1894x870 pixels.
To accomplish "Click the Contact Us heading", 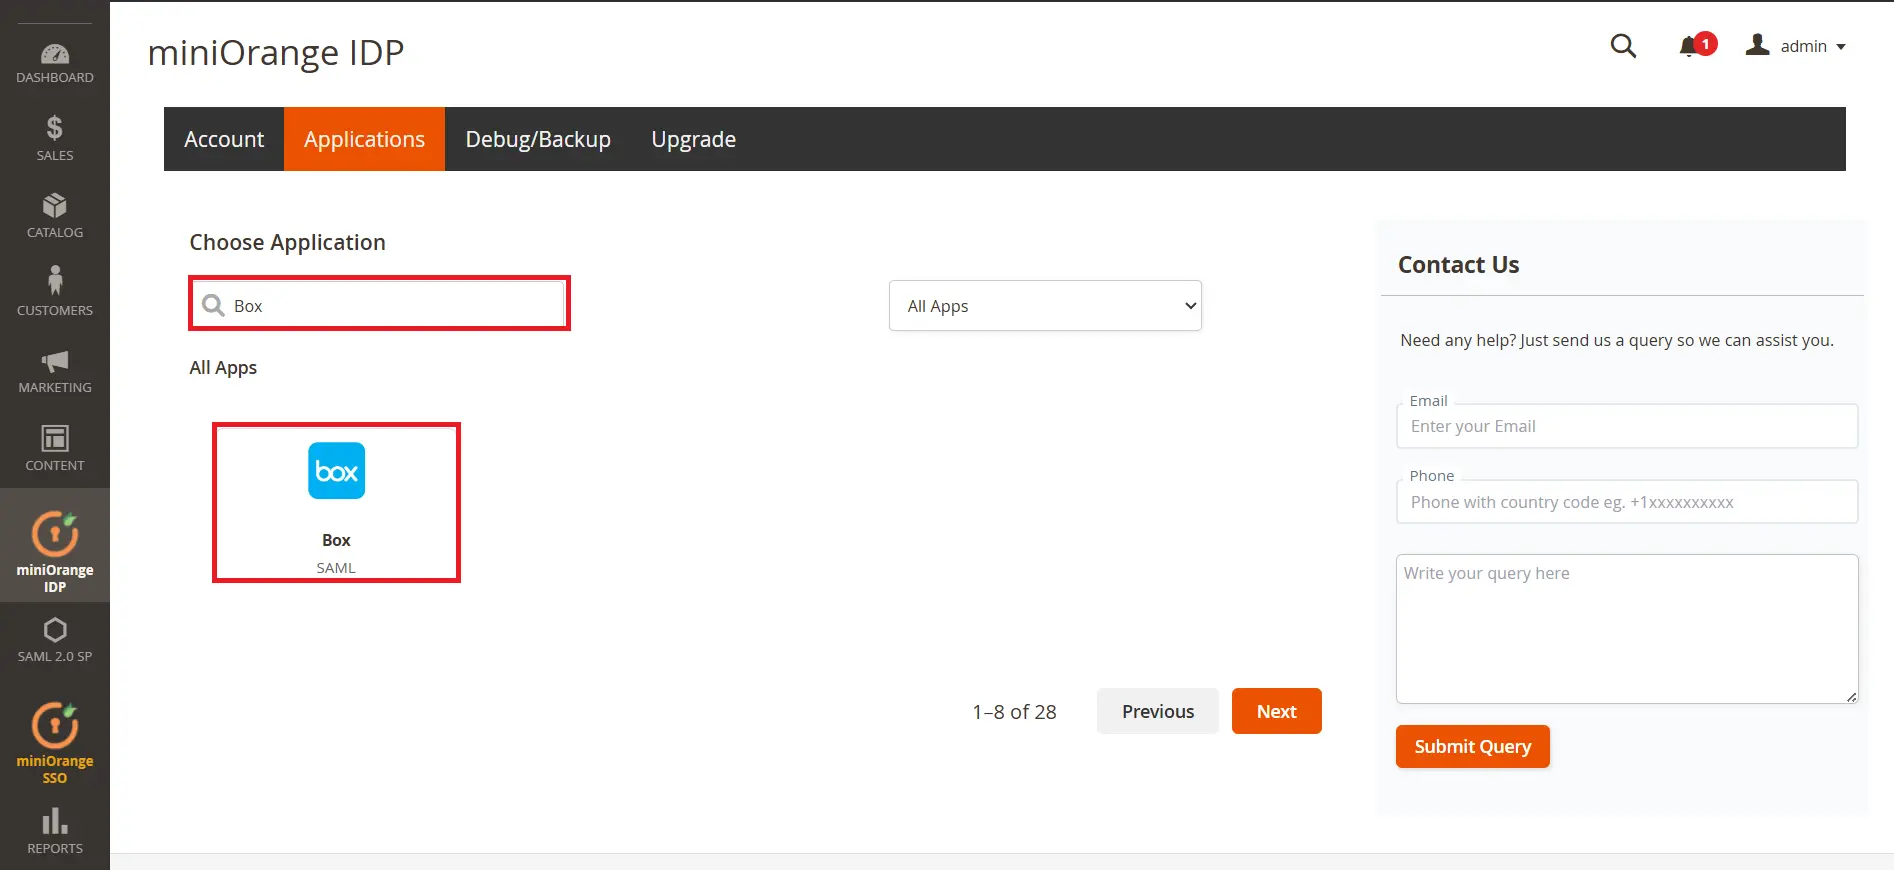I will tap(1458, 265).
